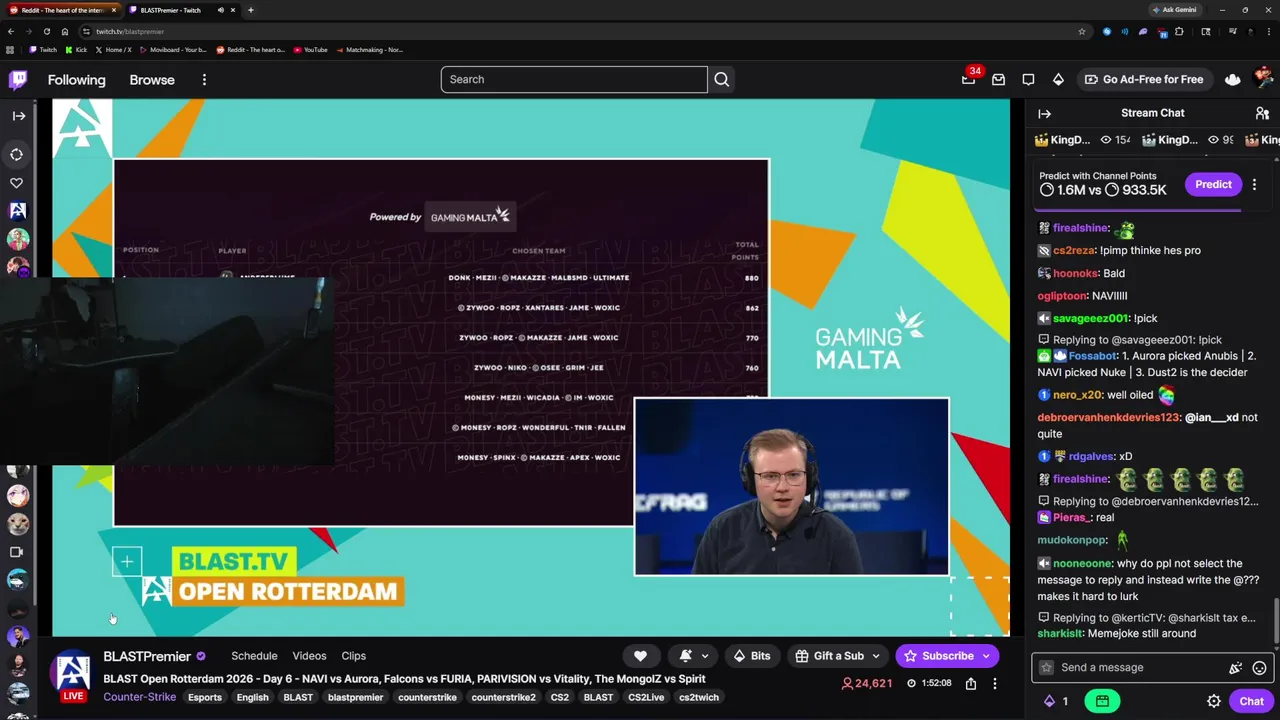This screenshot has width=1280, height=720.
Task: Share the stream via share icon
Action: click(x=971, y=683)
